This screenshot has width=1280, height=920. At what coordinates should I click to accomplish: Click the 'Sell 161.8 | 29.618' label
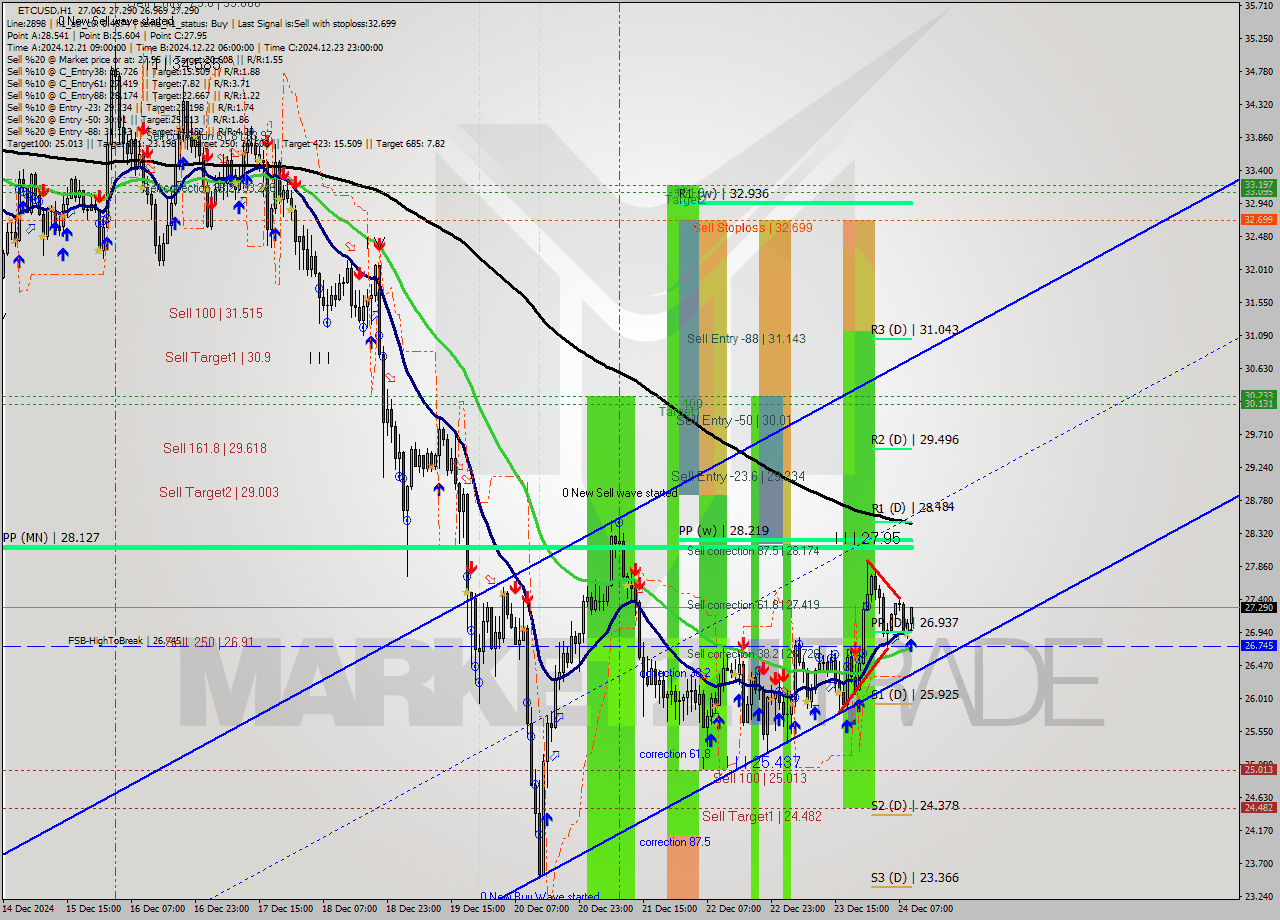click(215, 448)
